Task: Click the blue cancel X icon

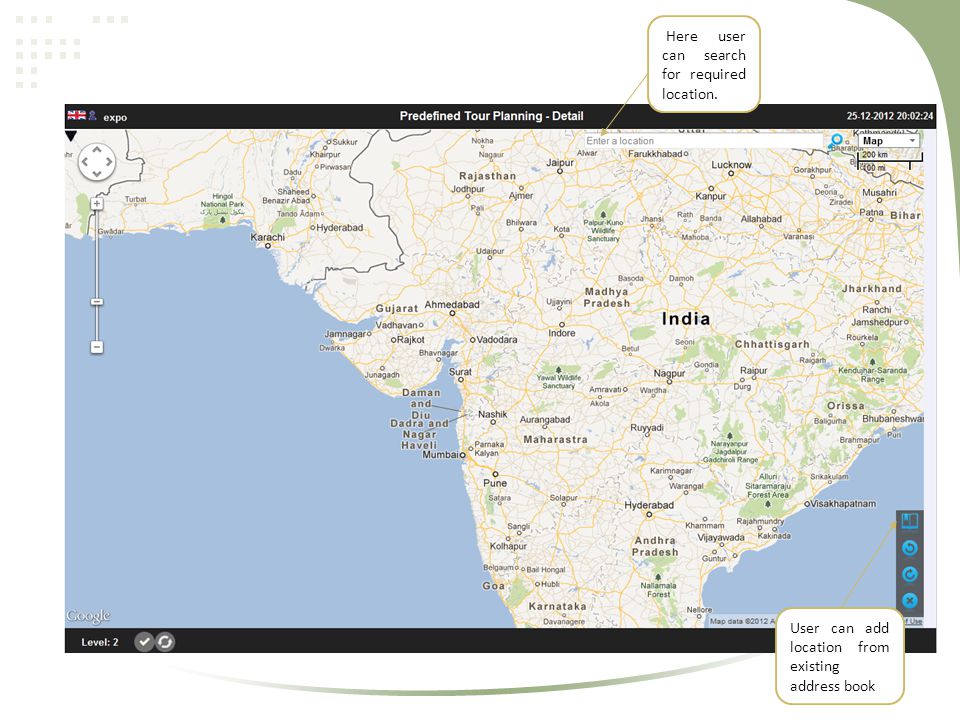Action: pyautogui.click(x=910, y=601)
